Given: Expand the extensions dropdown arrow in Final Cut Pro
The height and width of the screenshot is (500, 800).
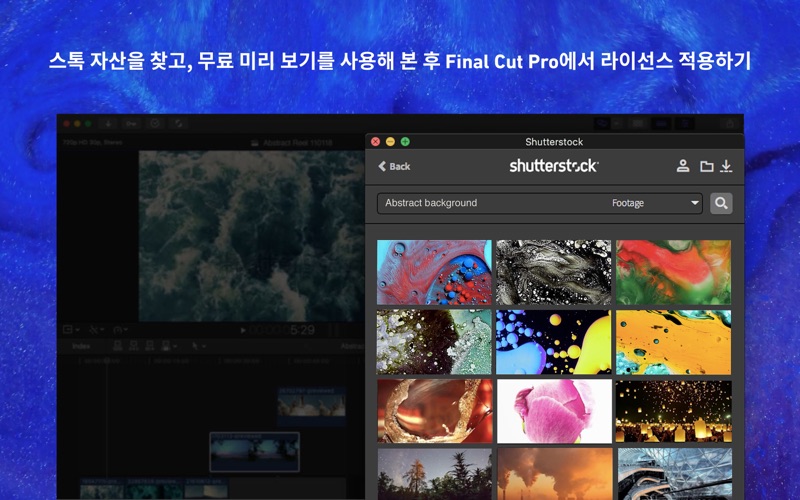Looking at the screenshot, I should [617, 123].
